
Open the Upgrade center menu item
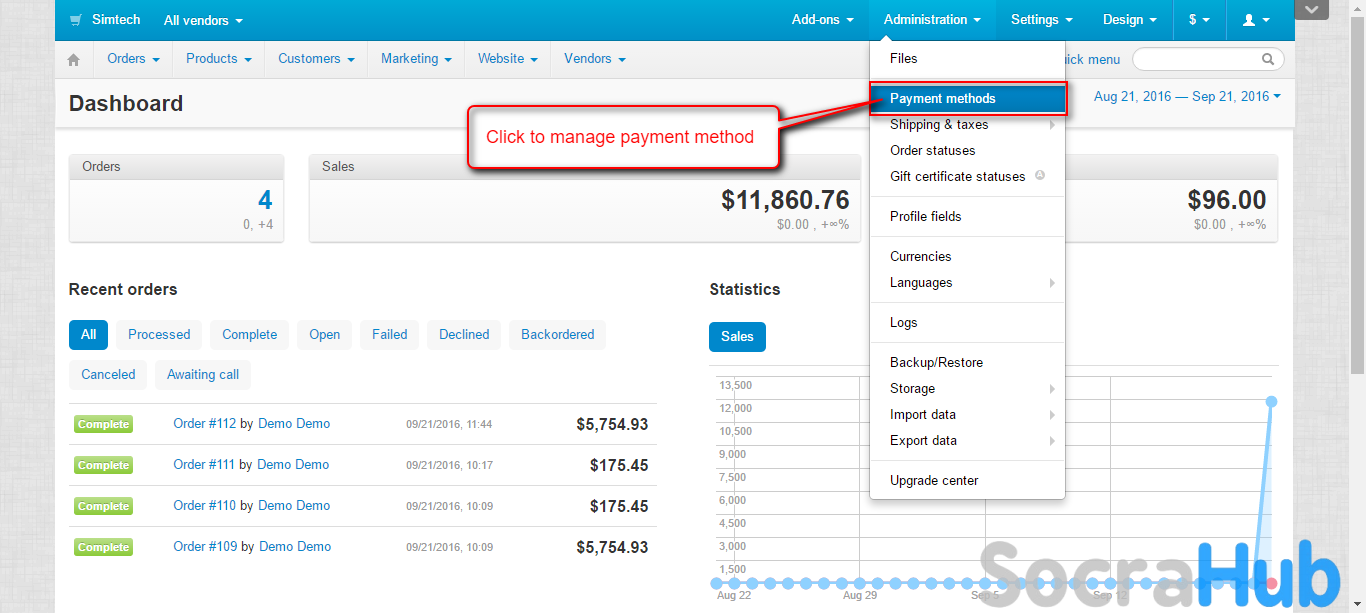tap(934, 481)
